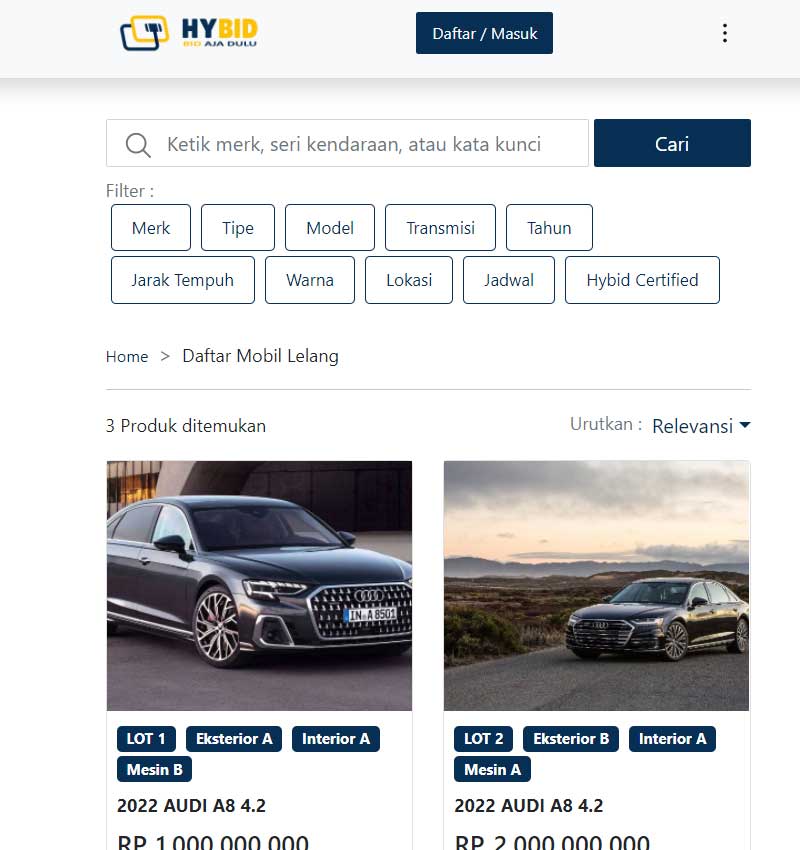Choose the Lokasi filter
Image resolution: width=800 pixels, height=850 pixels.
click(x=409, y=280)
